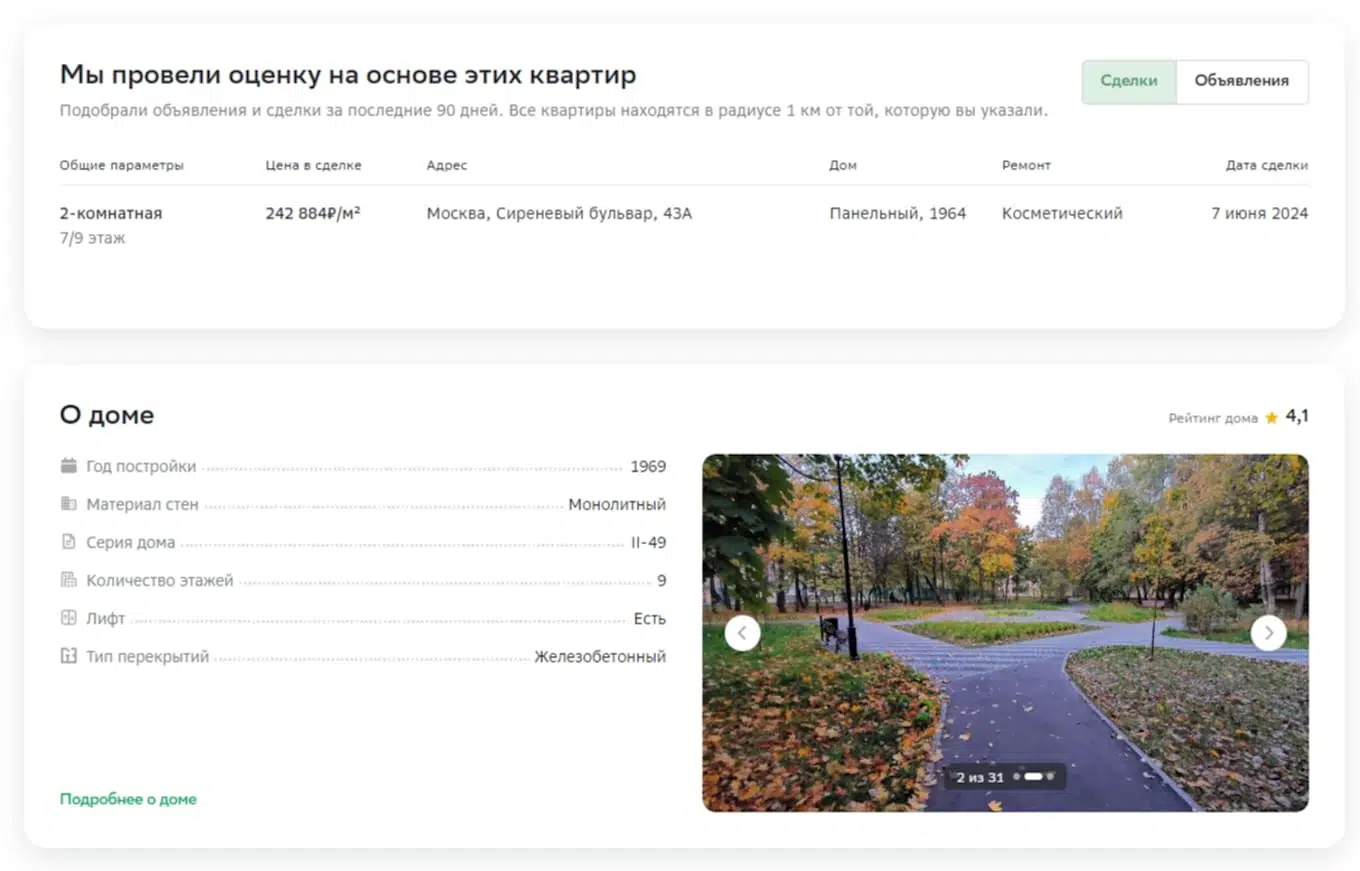1360x871 pixels.
Task: Click the Год постройки value 1969
Action: coord(648,466)
